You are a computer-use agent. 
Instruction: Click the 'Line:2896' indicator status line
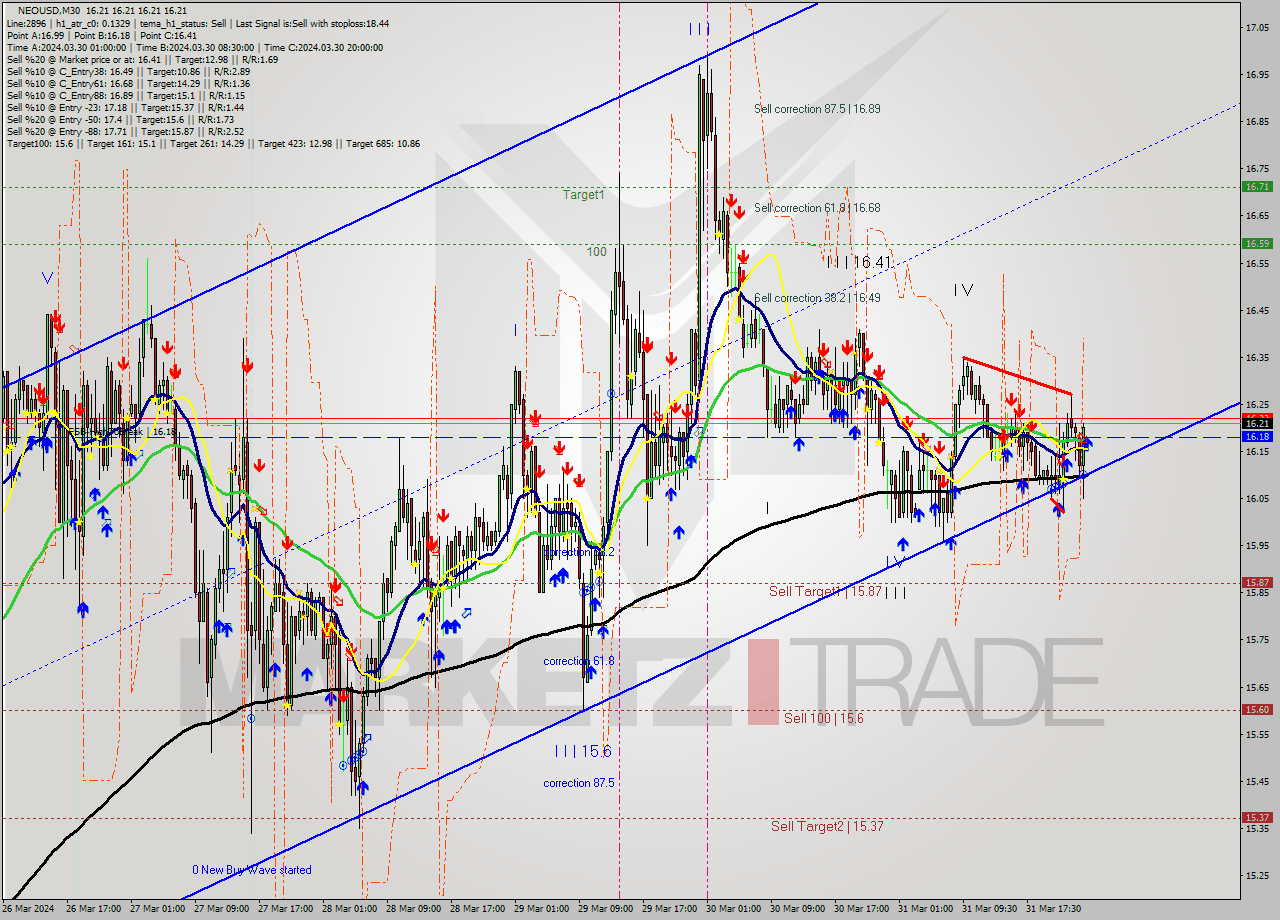198,23
